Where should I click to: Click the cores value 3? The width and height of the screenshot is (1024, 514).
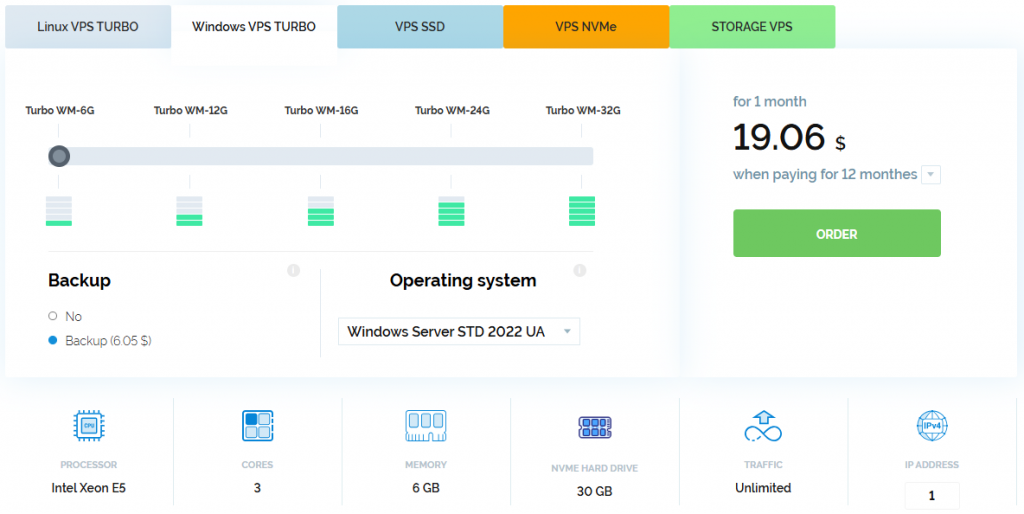pyautogui.click(x=257, y=488)
